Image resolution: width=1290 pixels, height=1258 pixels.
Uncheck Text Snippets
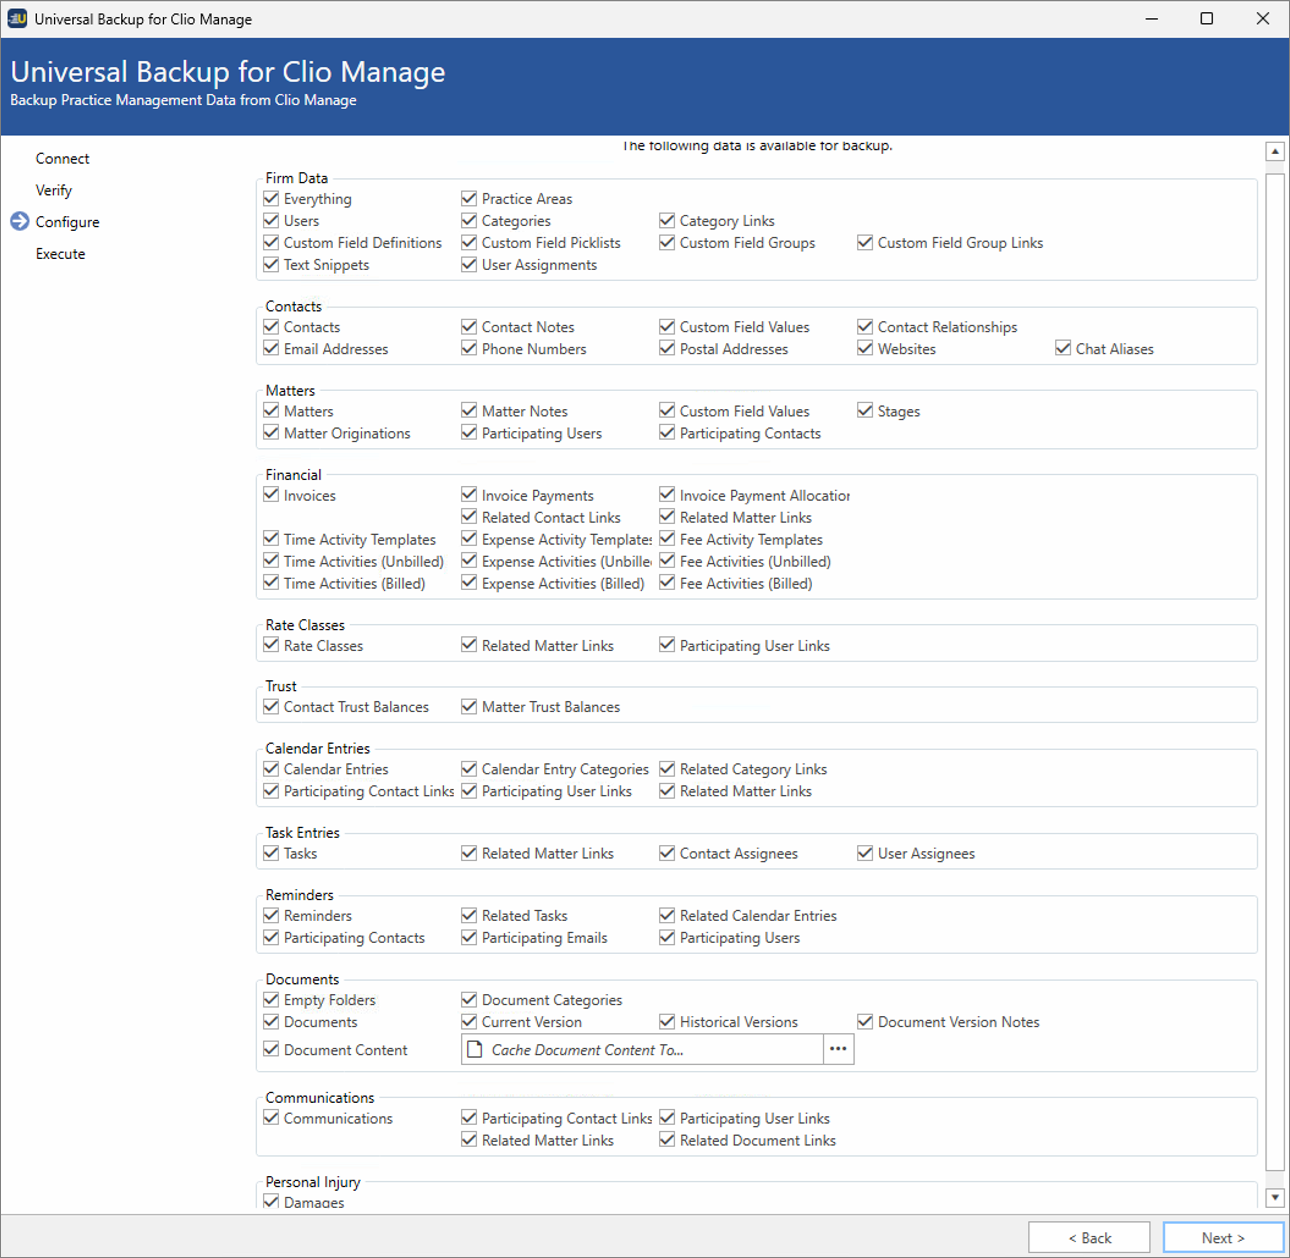(x=271, y=264)
